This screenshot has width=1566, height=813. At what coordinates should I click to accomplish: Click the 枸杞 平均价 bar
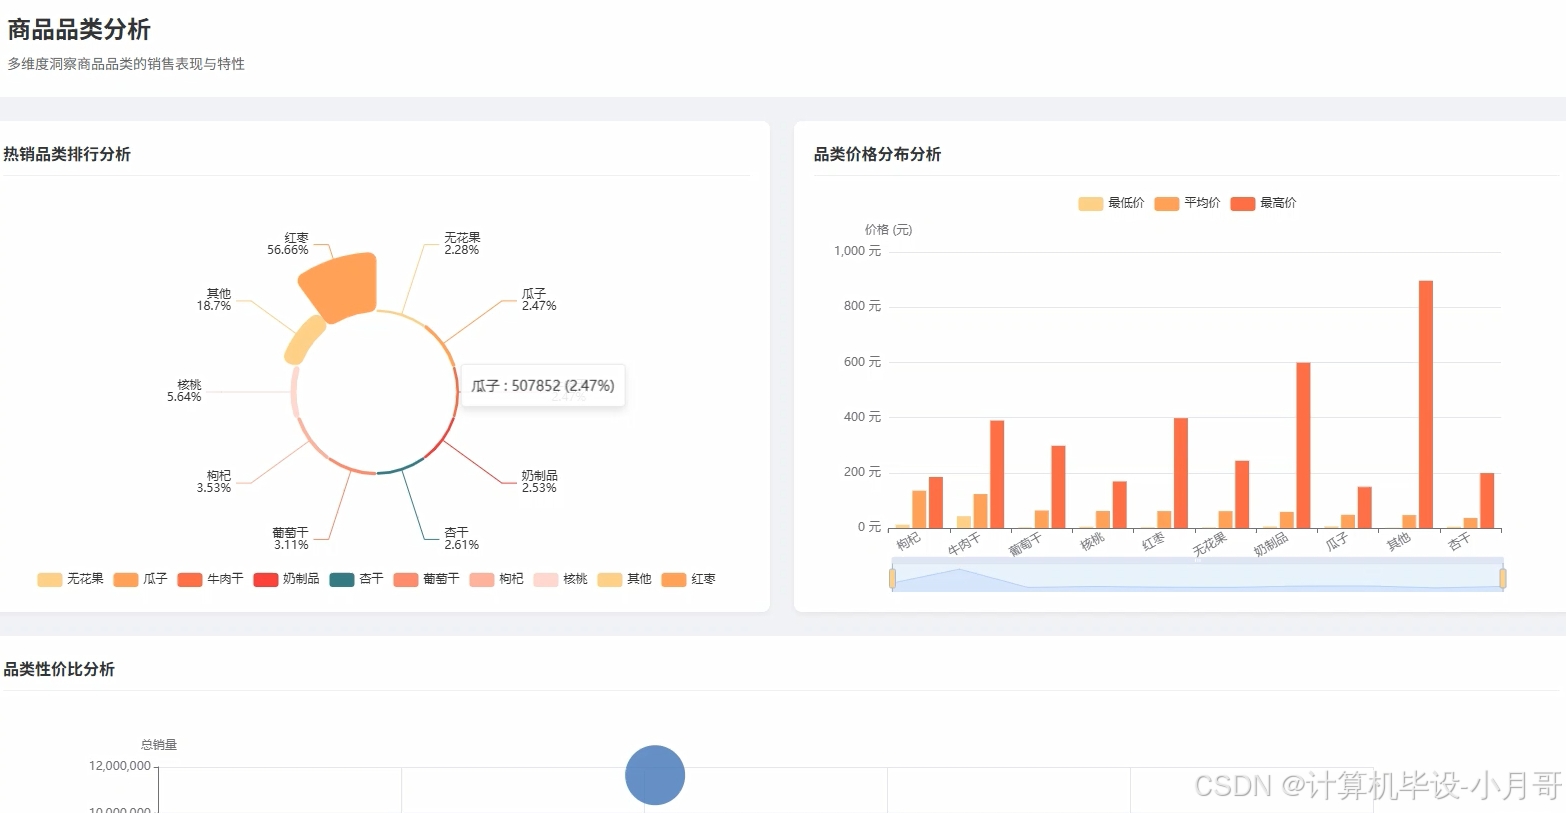coord(919,509)
